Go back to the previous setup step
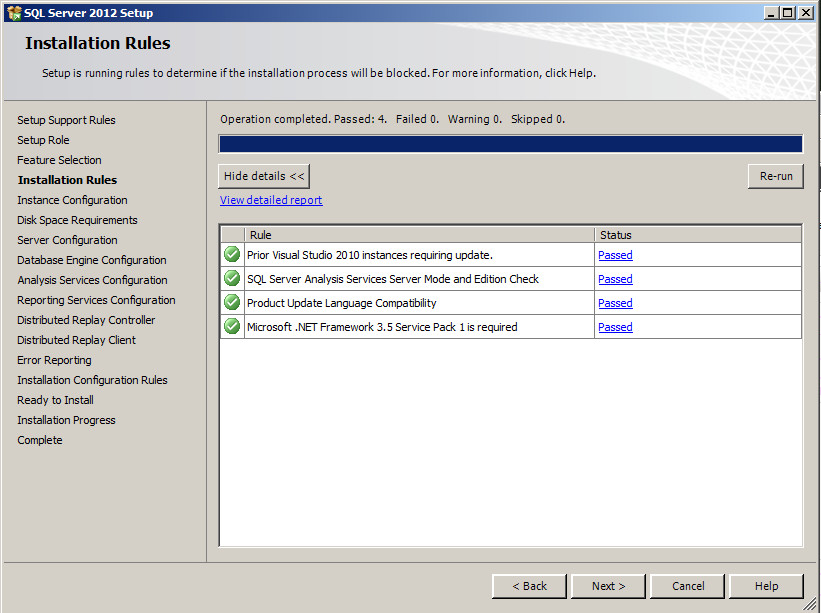821x613 pixels. tap(529, 586)
